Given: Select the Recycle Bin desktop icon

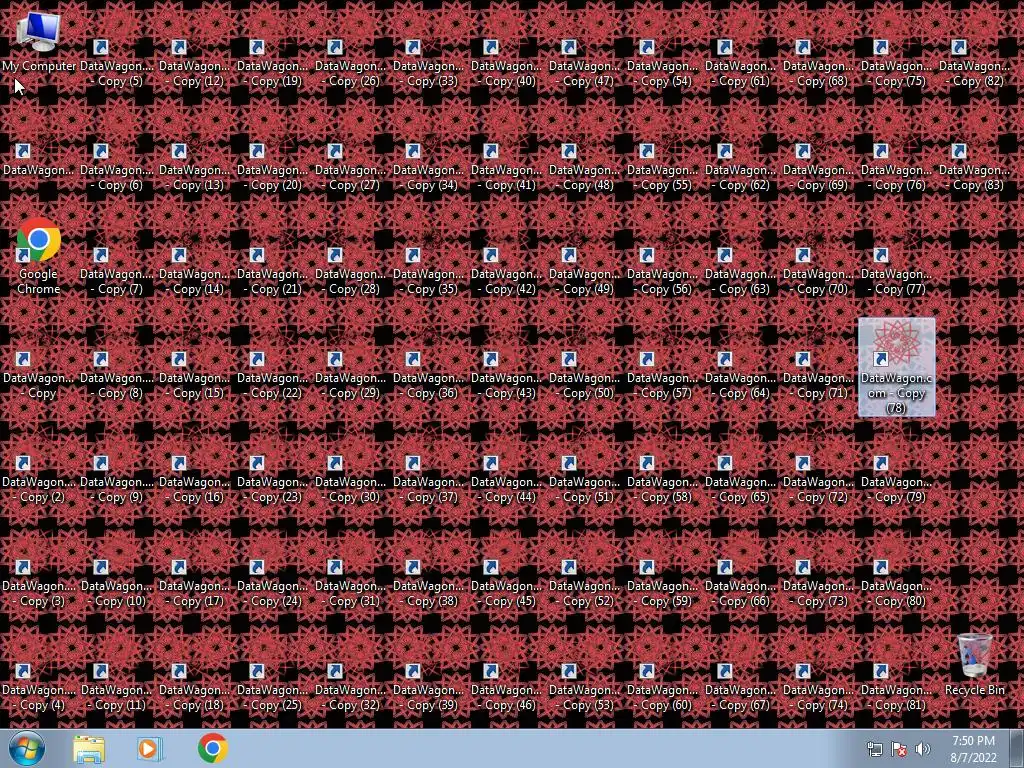Looking at the screenshot, I should [974, 664].
